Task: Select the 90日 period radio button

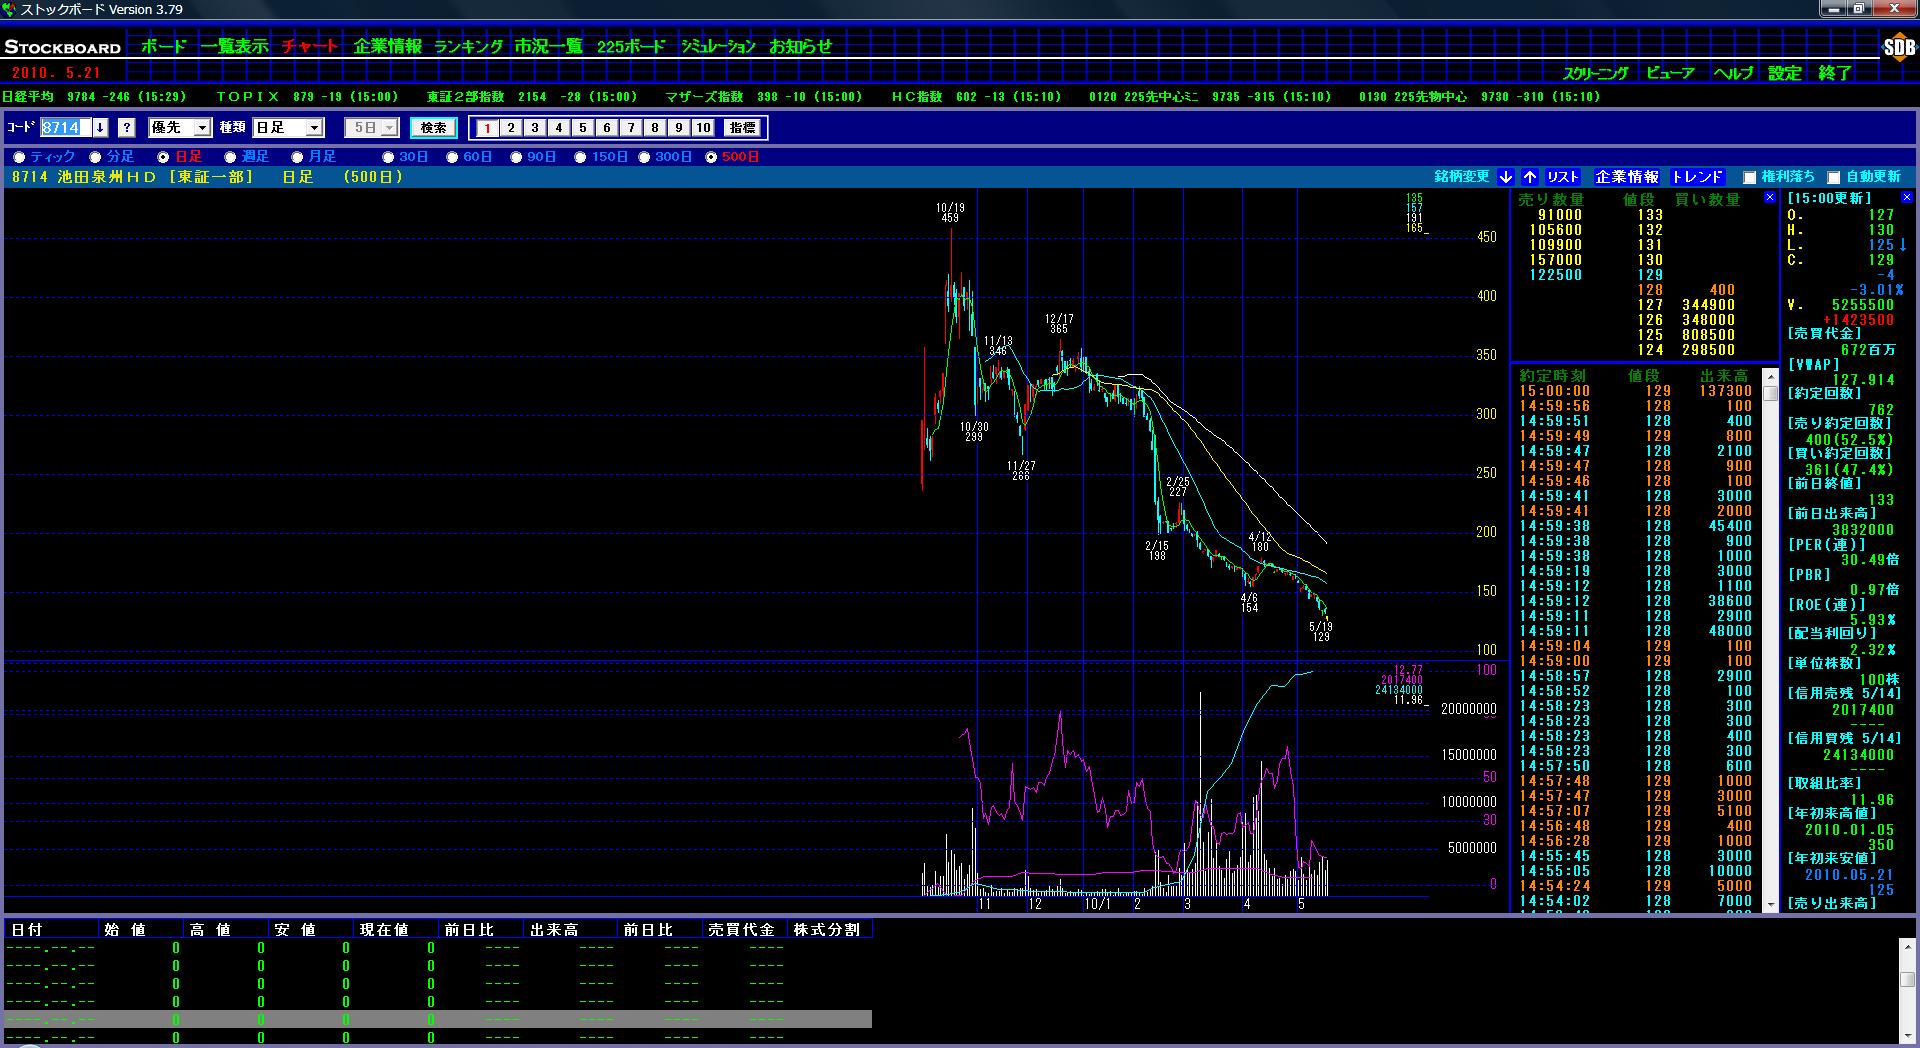Action: click(x=517, y=157)
